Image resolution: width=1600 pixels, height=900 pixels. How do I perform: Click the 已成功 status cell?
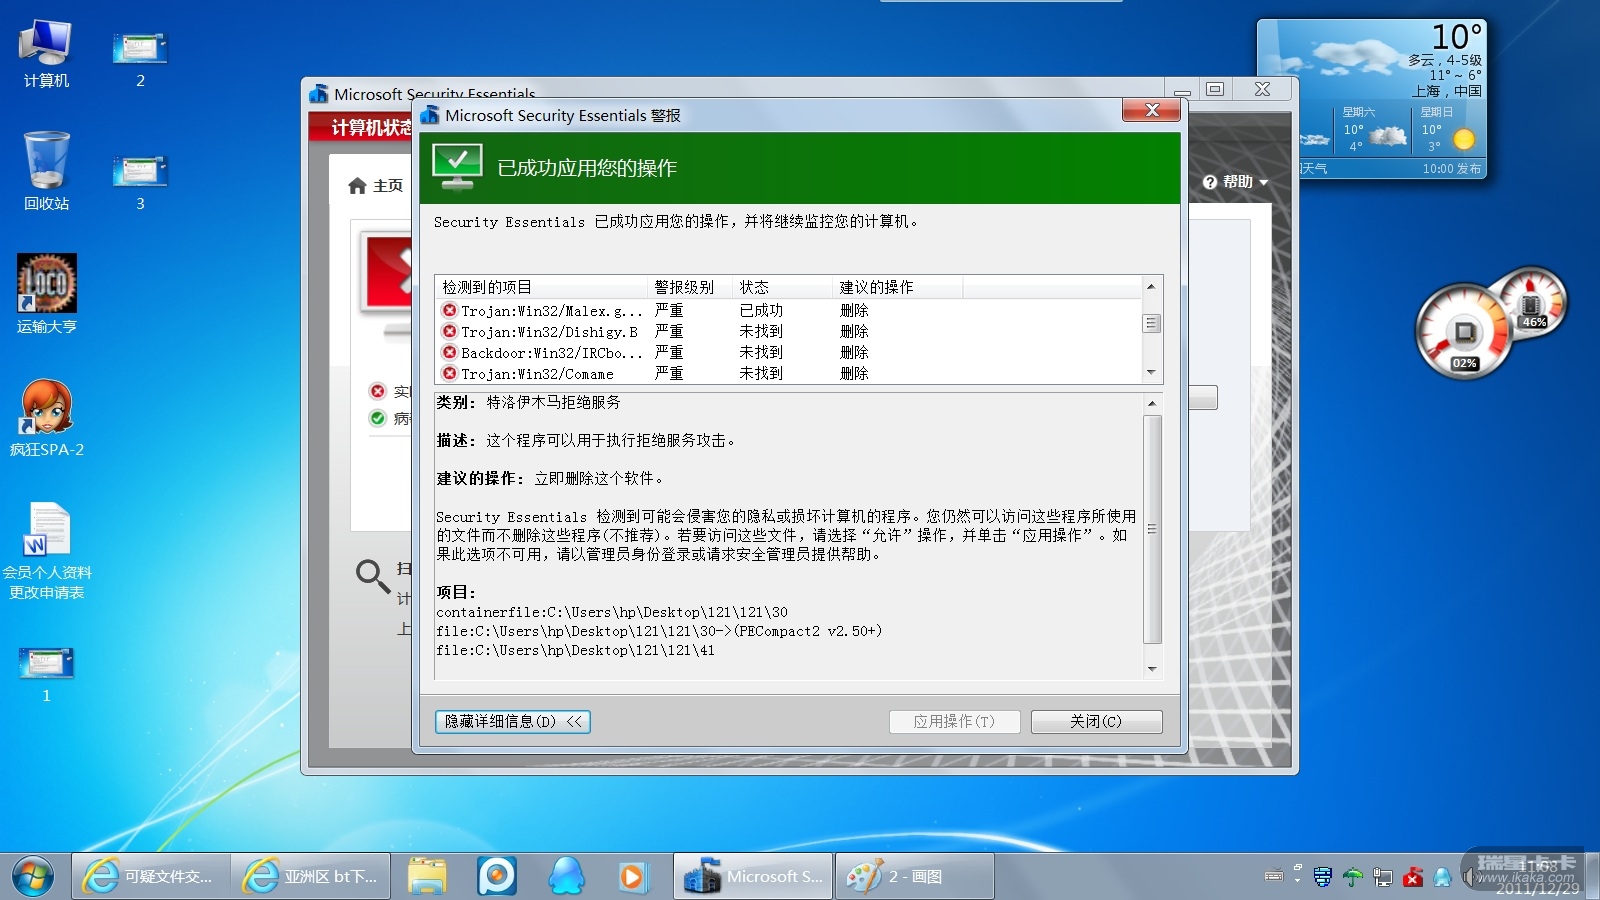click(761, 311)
